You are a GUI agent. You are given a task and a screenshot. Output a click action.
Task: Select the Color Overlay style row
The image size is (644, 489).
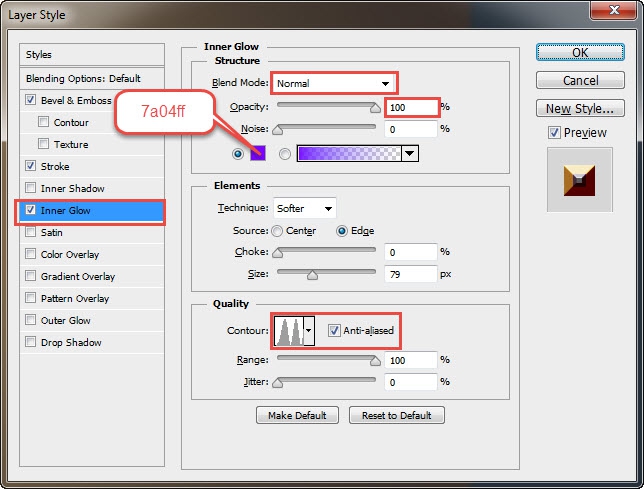click(92, 255)
